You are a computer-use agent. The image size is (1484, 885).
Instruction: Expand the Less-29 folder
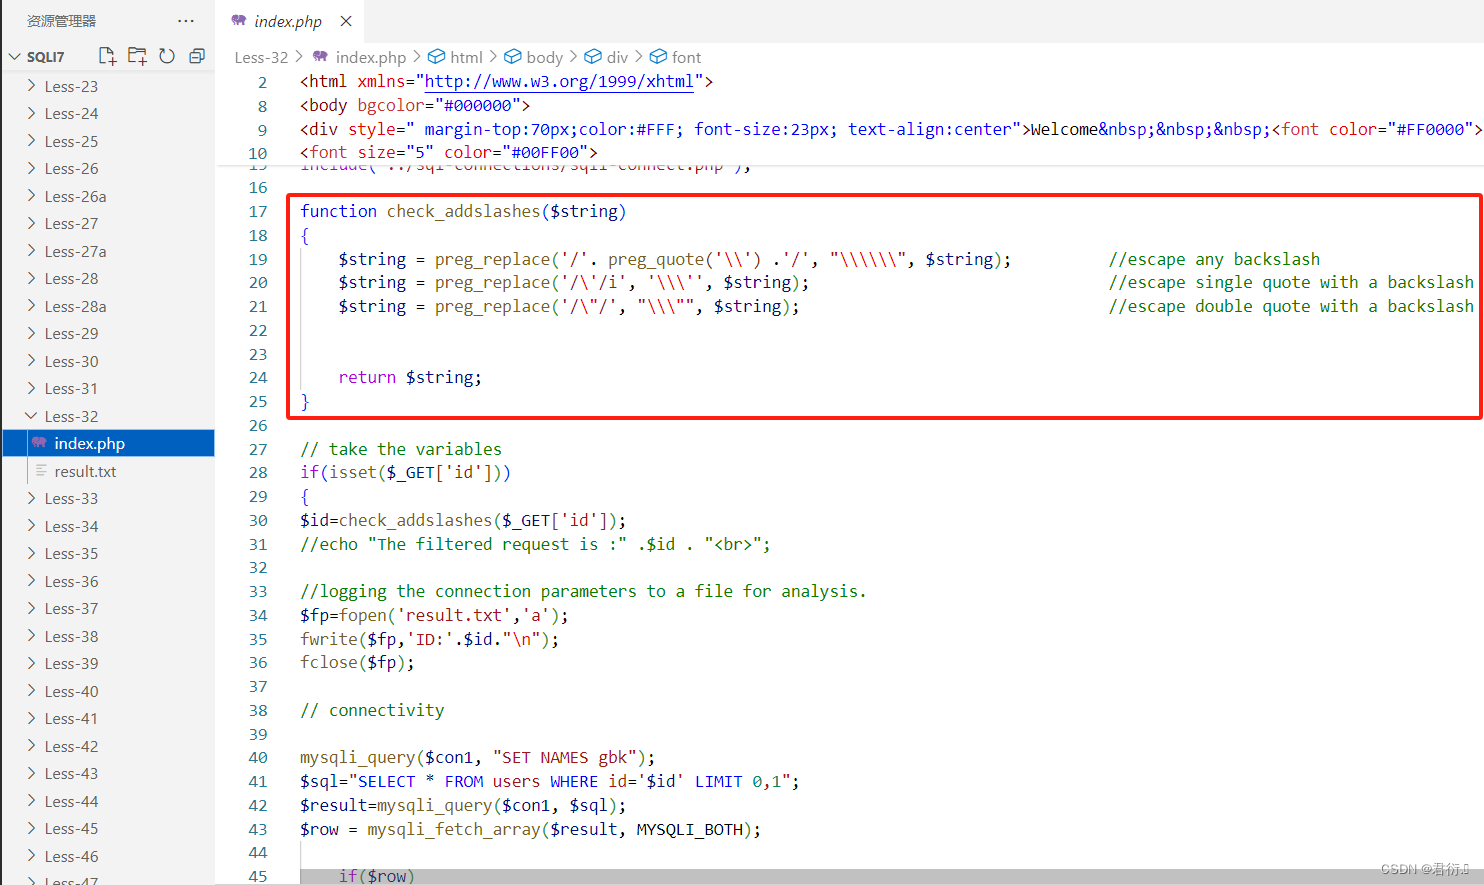click(107, 333)
